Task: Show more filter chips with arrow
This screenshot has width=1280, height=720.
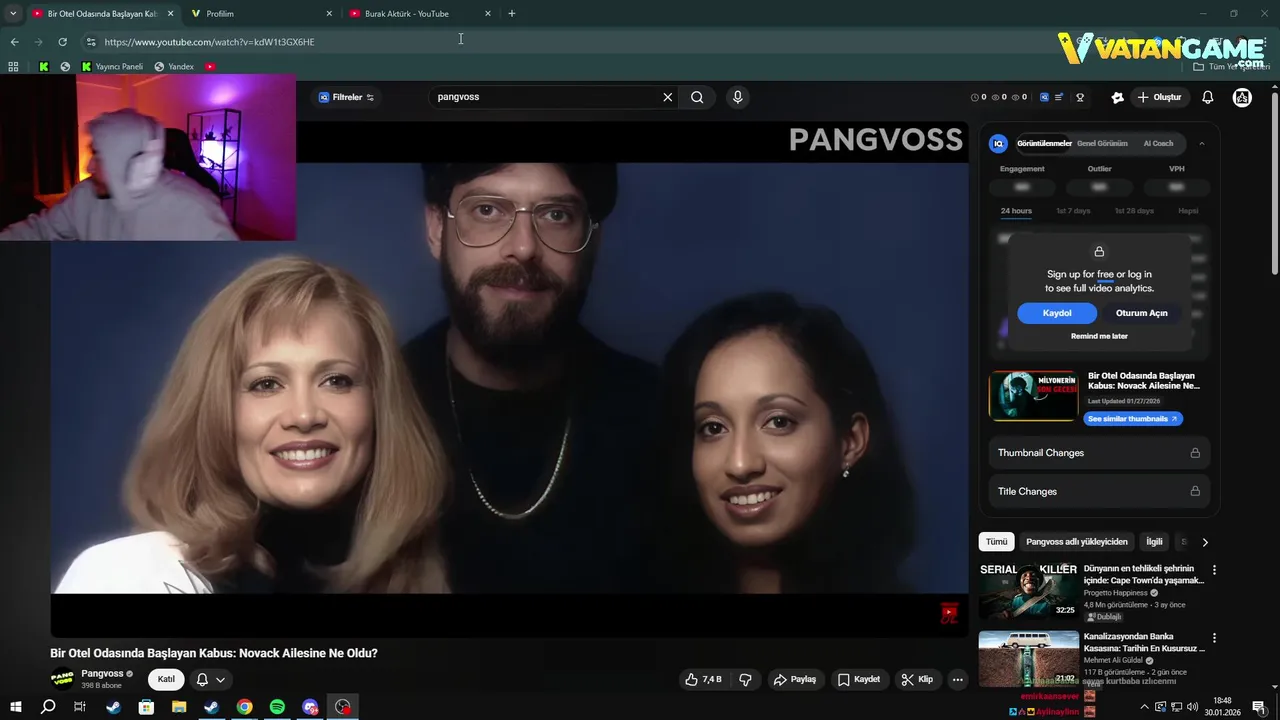Action: [1205, 542]
